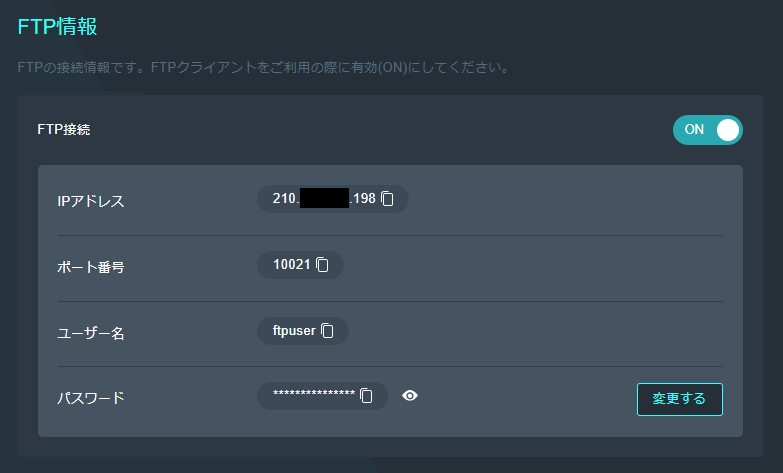
Task: Show the password with eye icon
Action: pyautogui.click(x=410, y=396)
